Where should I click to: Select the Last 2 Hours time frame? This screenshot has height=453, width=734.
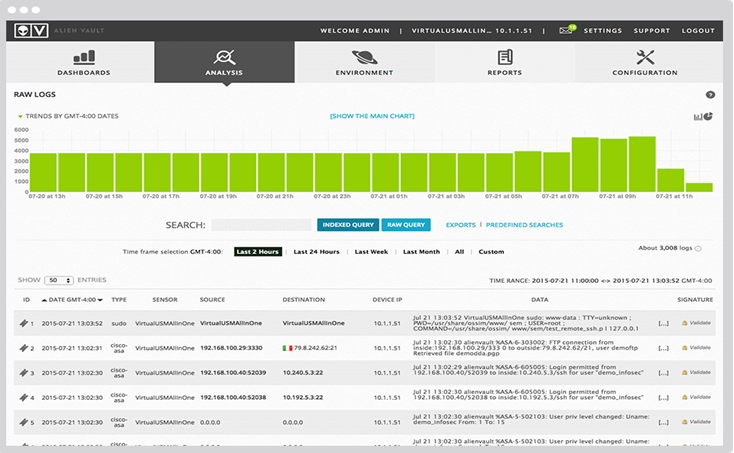pos(257,252)
